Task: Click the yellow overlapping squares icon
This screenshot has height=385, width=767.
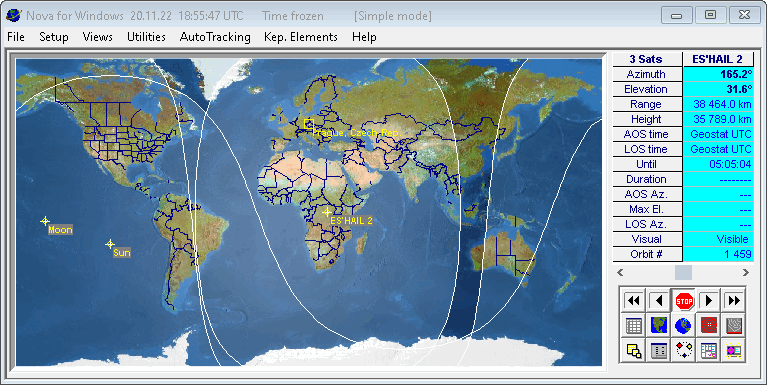Action: tap(633, 350)
